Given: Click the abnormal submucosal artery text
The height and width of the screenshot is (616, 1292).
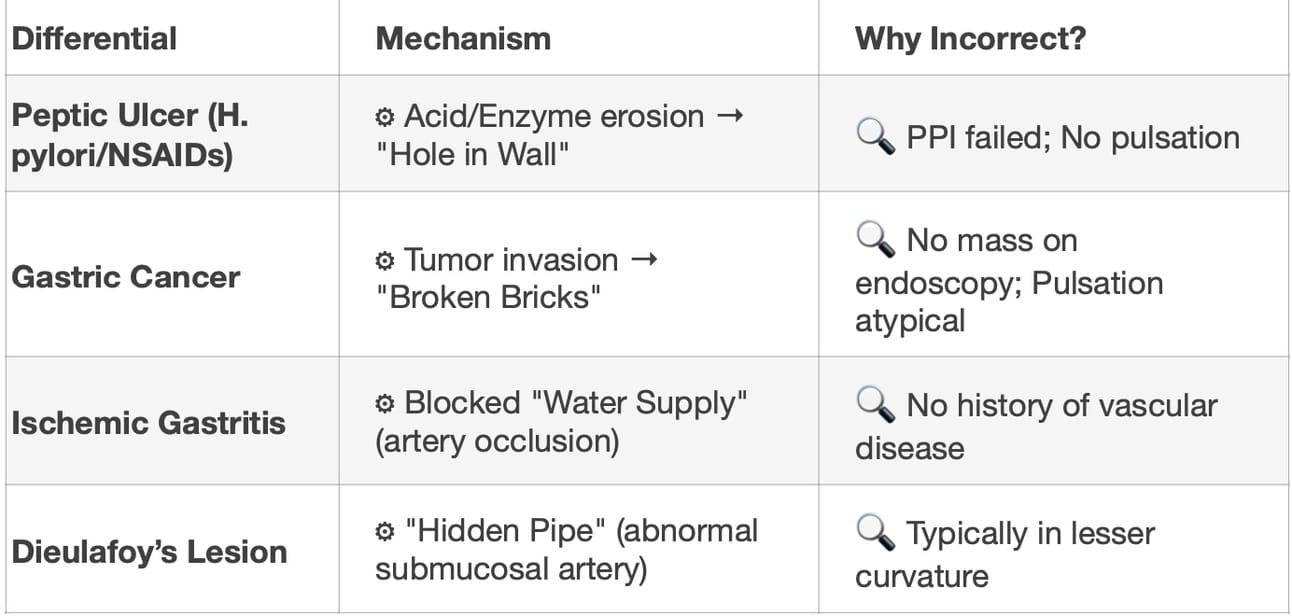Looking at the screenshot, I should [567, 550].
